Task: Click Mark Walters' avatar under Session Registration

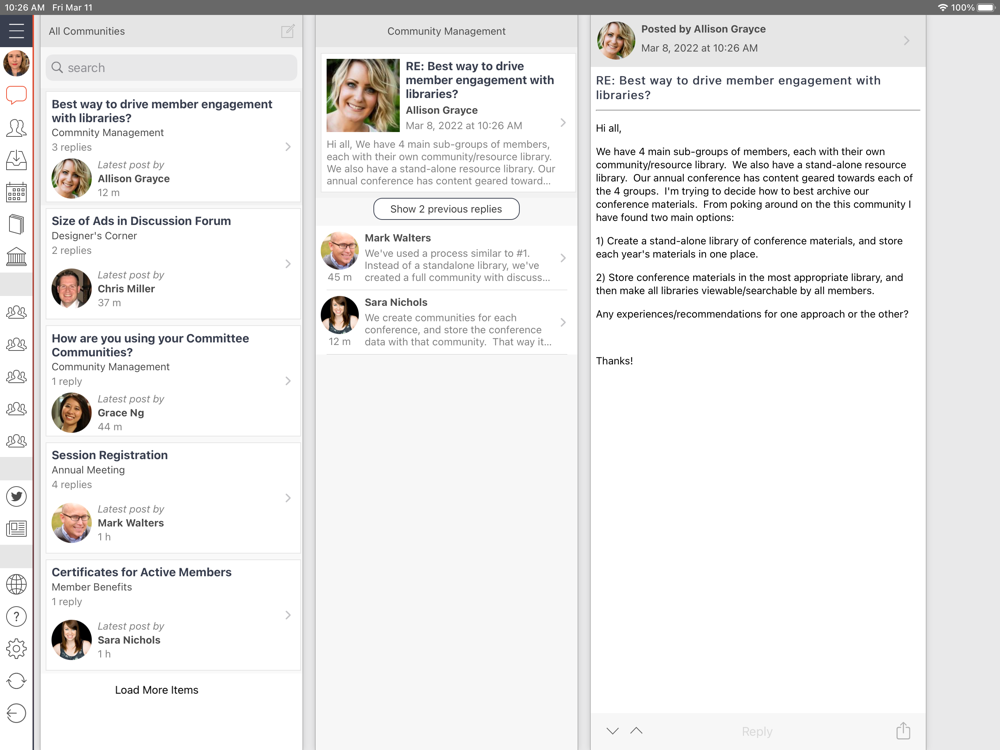Action: [71, 523]
